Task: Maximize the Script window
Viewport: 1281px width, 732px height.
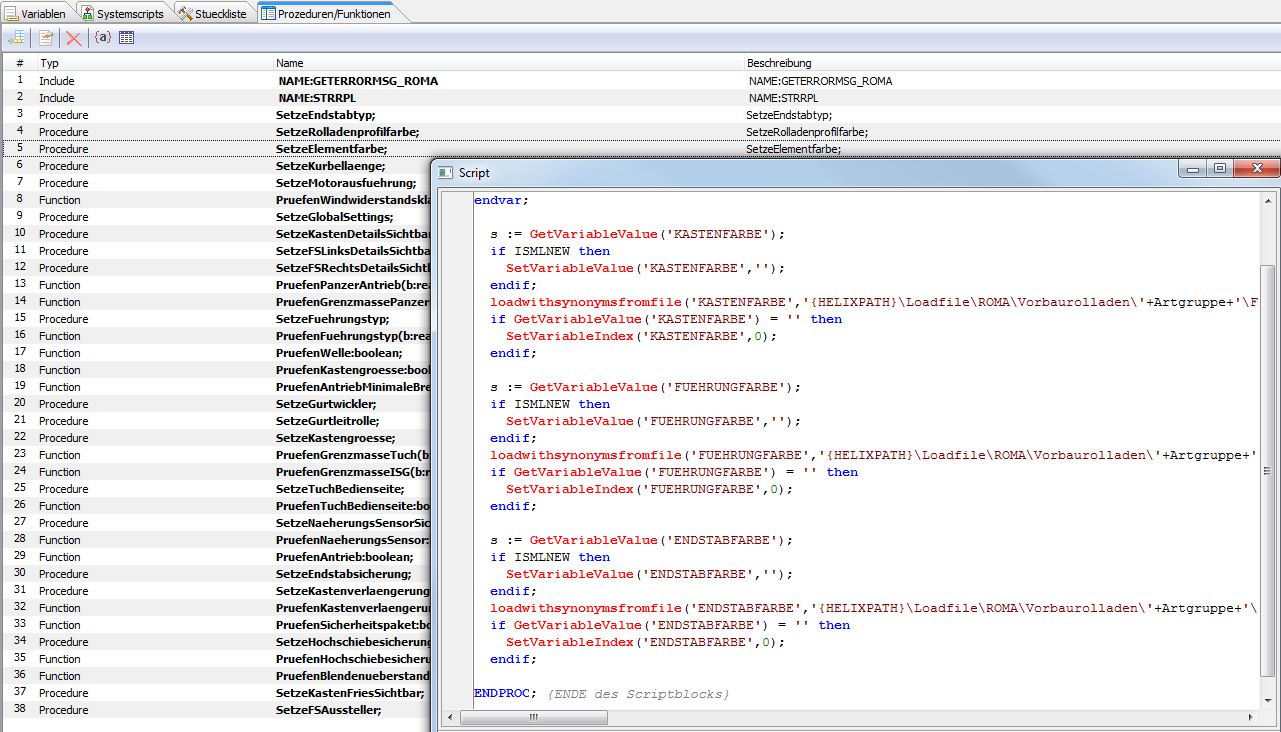Action: click(x=1219, y=169)
